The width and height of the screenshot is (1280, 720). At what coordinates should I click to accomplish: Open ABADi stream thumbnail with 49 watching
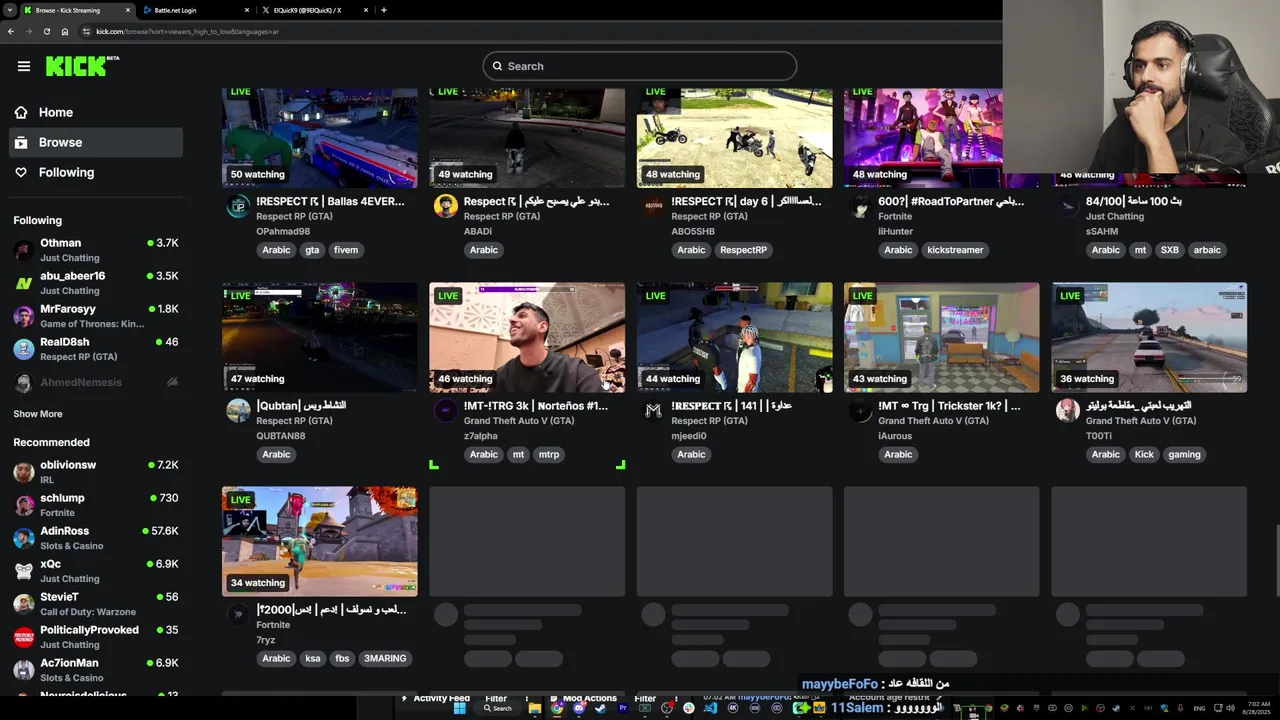527,138
